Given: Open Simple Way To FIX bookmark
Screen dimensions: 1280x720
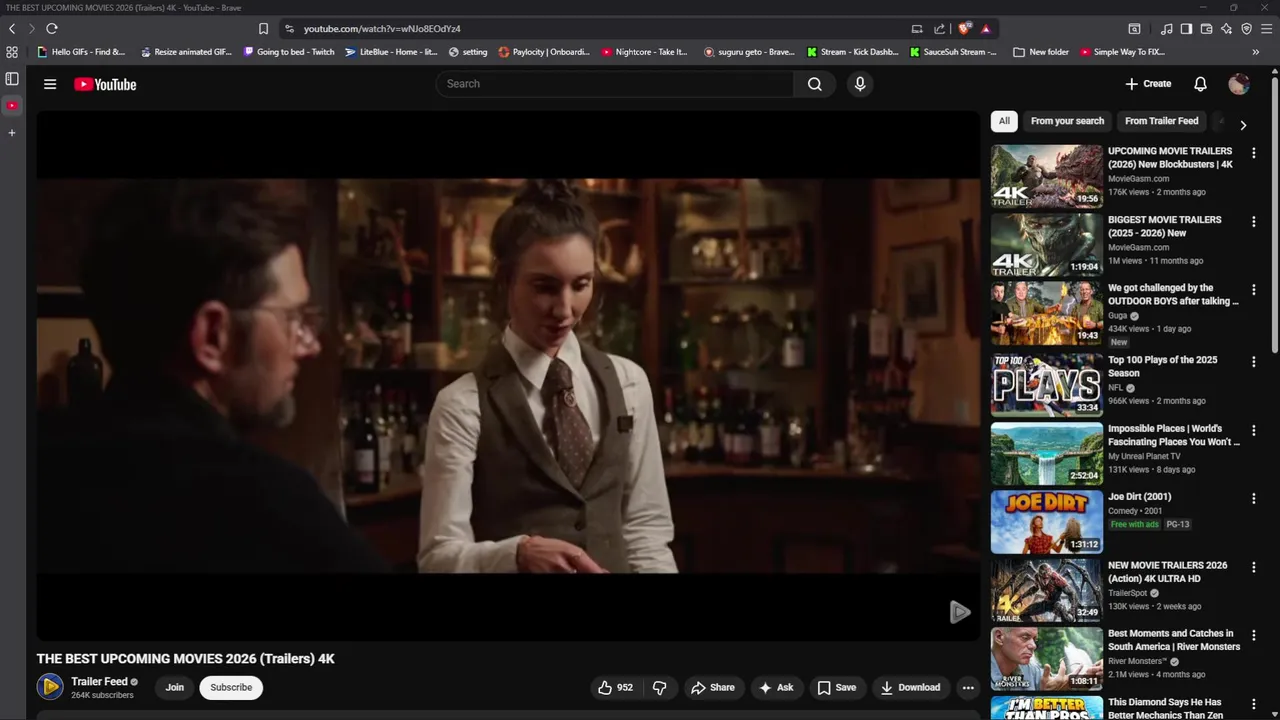Looking at the screenshot, I should coord(1122,52).
